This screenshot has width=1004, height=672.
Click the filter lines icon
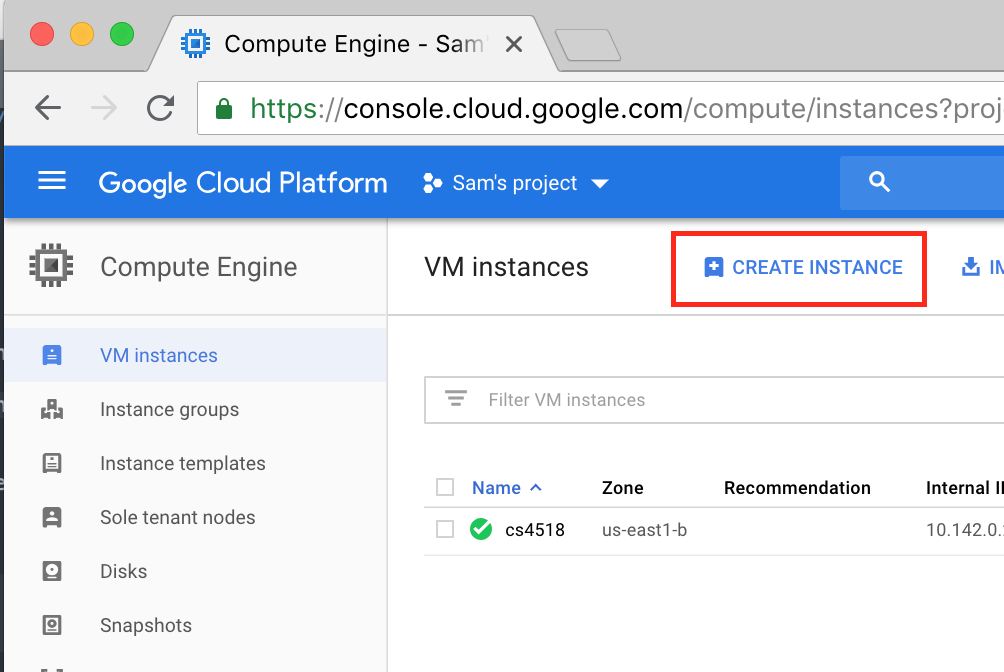456,399
